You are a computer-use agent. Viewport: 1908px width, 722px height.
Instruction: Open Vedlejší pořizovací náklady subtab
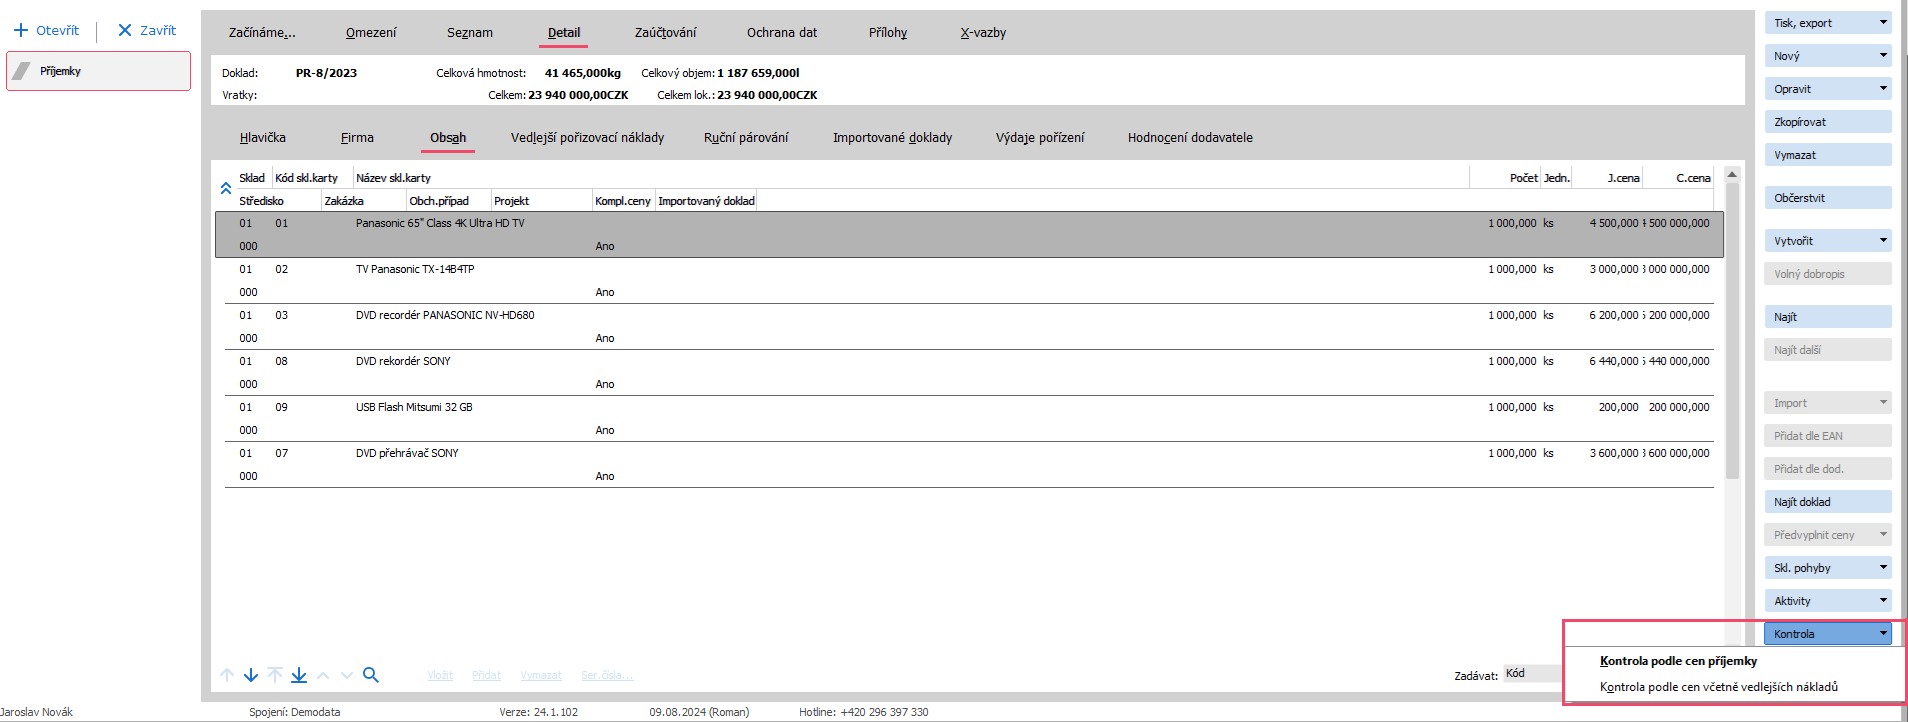point(587,138)
